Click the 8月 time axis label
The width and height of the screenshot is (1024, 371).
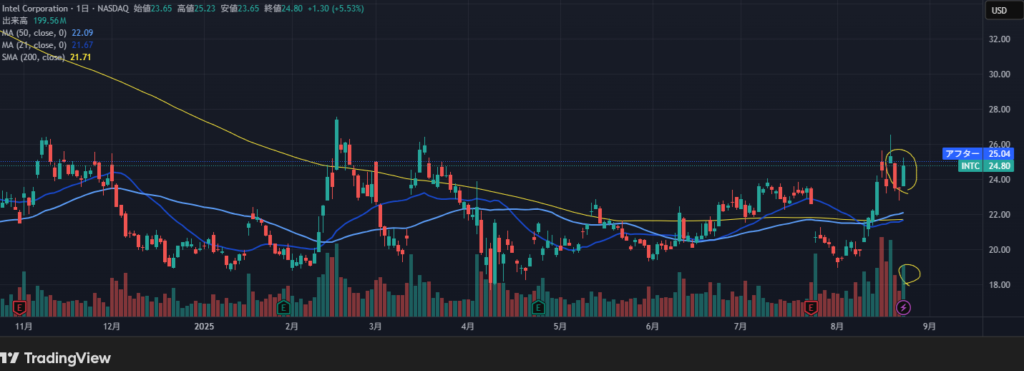click(x=837, y=326)
